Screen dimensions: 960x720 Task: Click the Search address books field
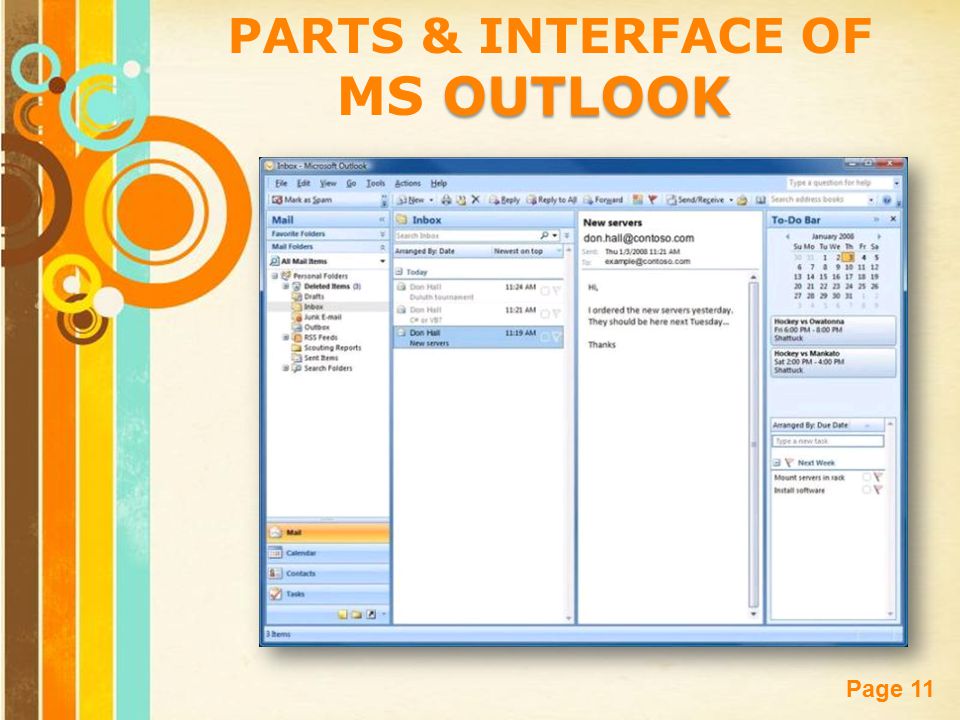[817, 200]
